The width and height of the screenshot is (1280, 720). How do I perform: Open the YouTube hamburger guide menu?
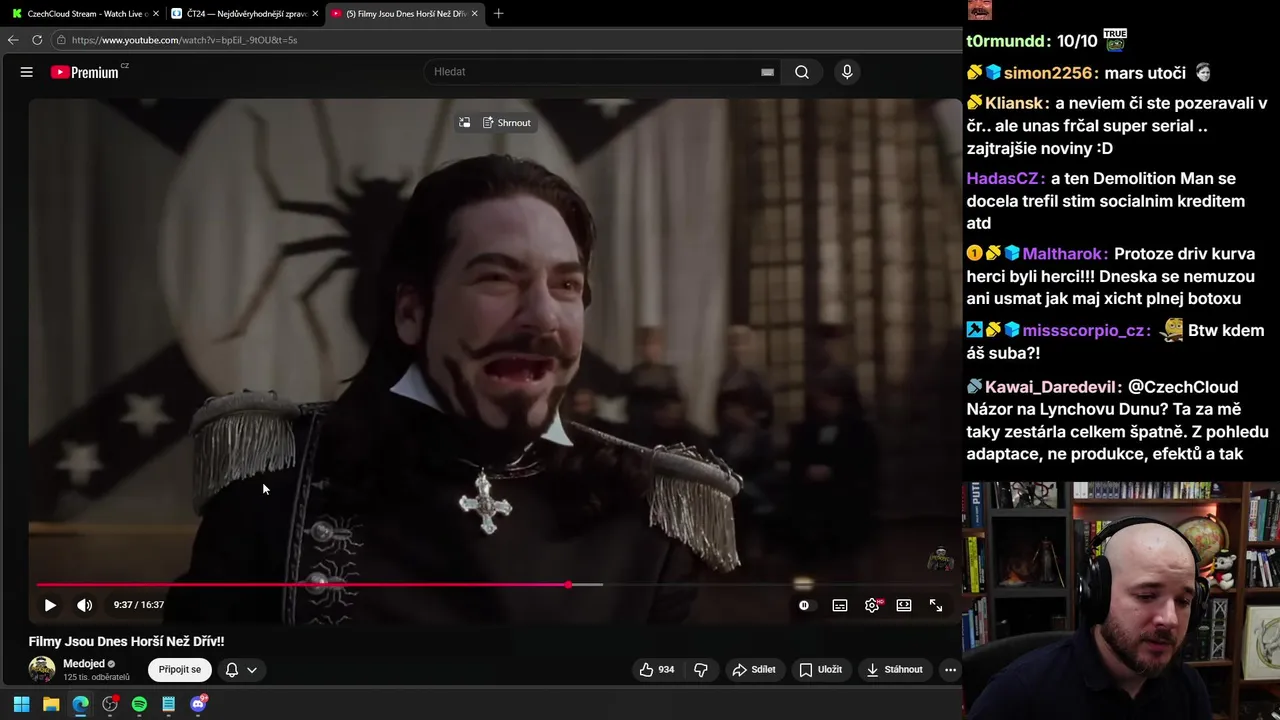click(27, 72)
